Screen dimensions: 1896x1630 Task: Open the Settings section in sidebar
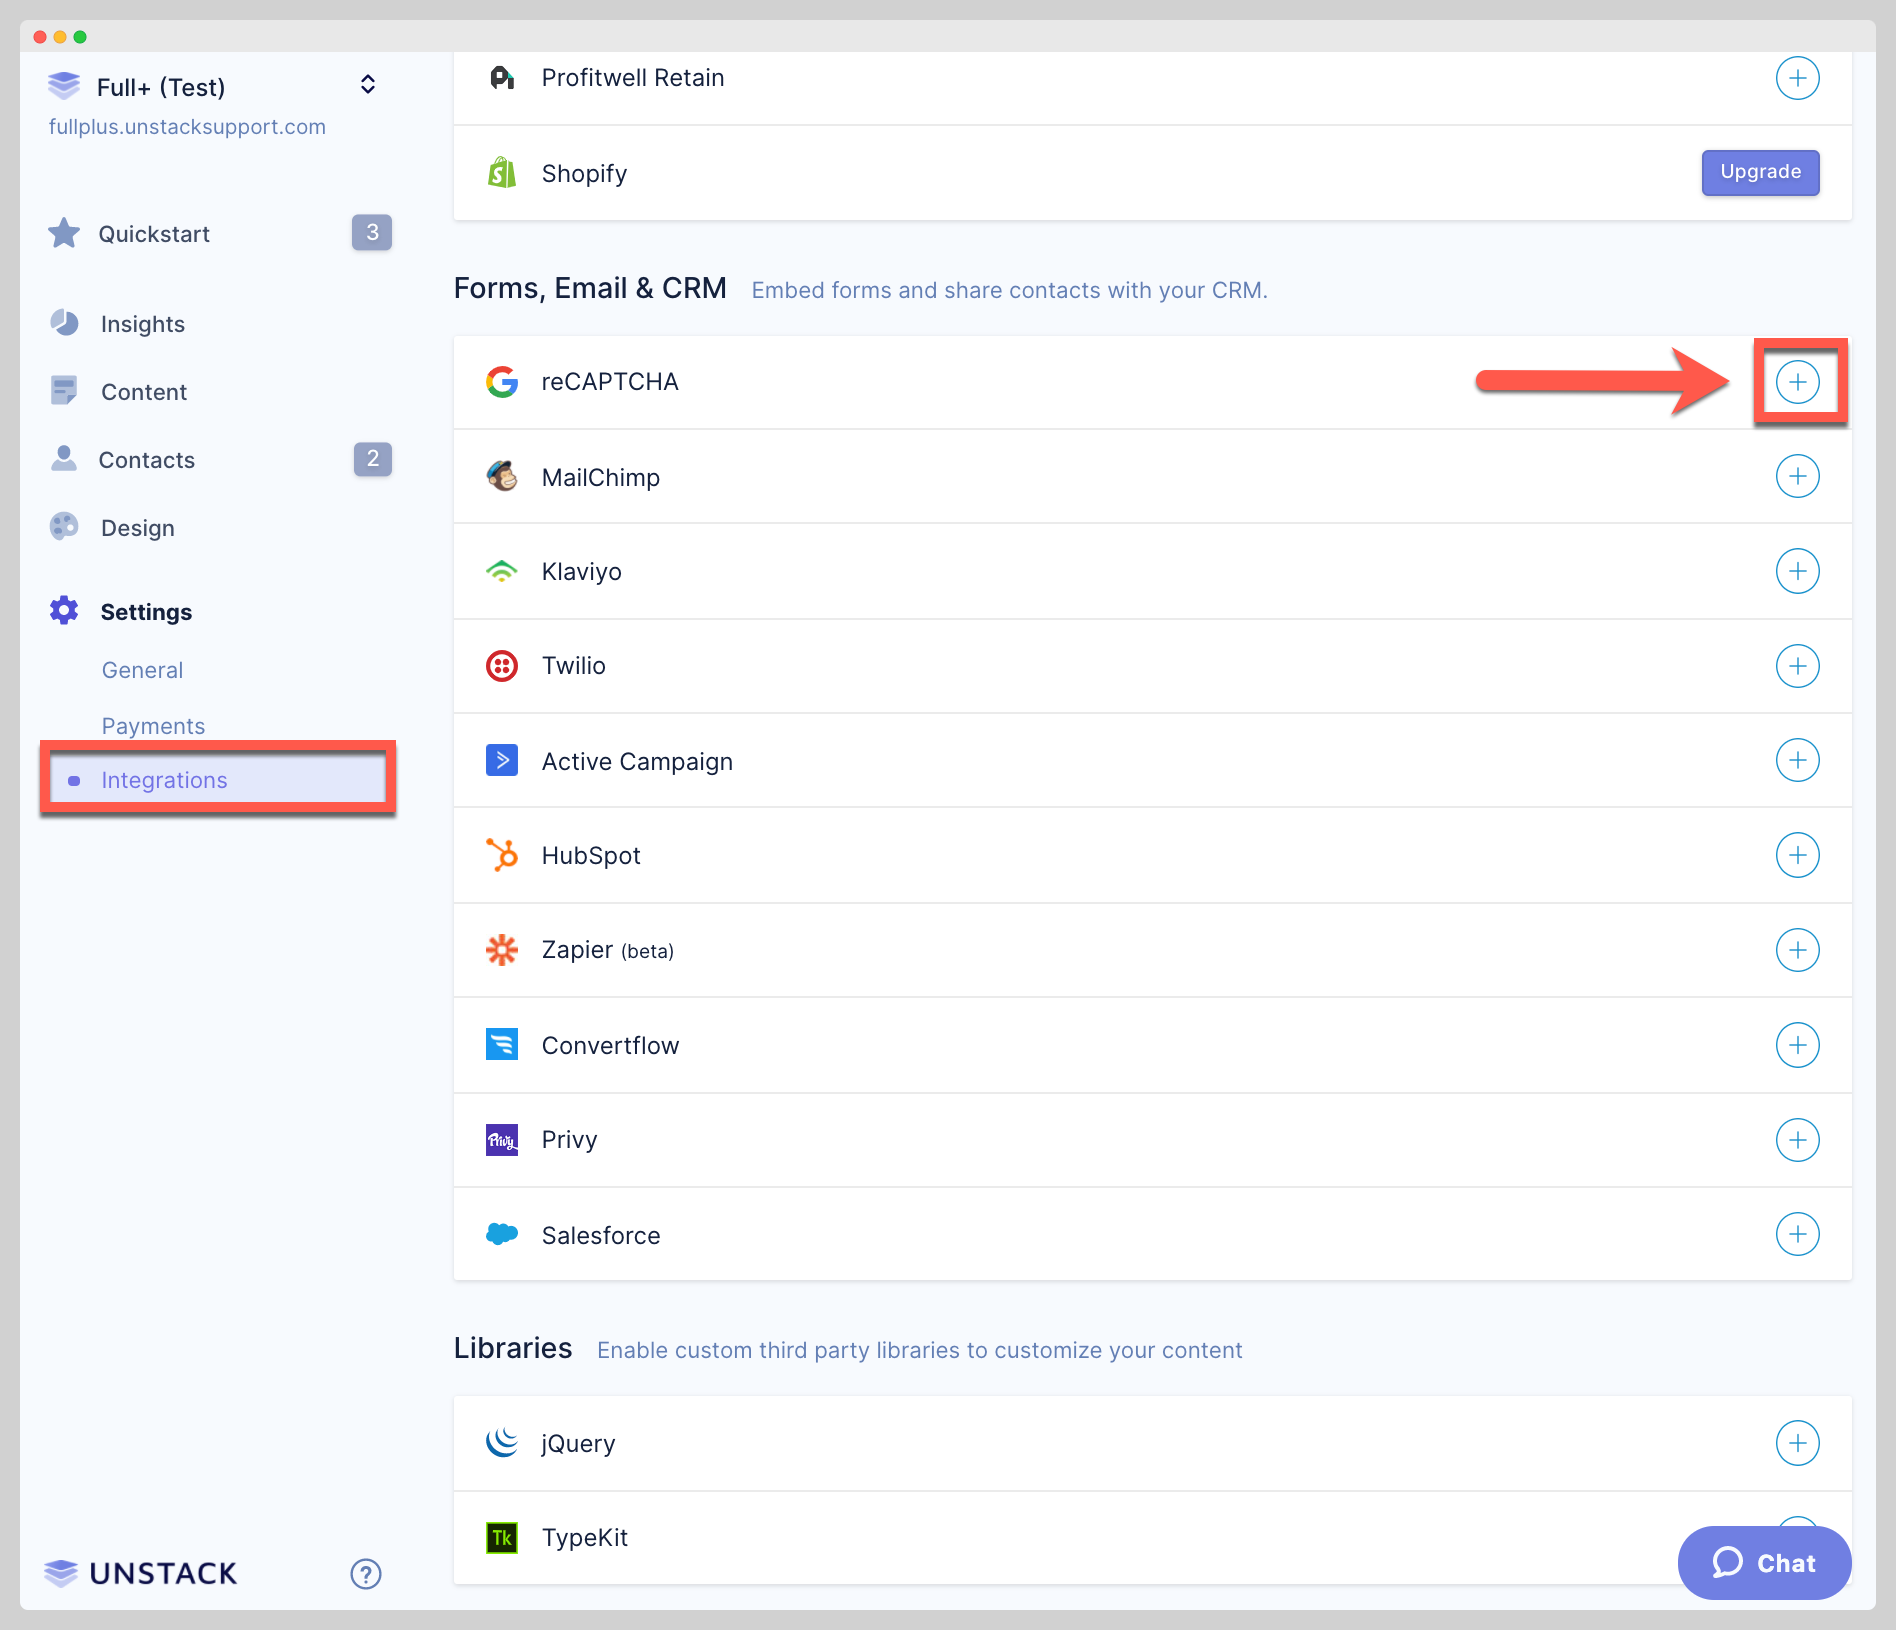point(146,612)
